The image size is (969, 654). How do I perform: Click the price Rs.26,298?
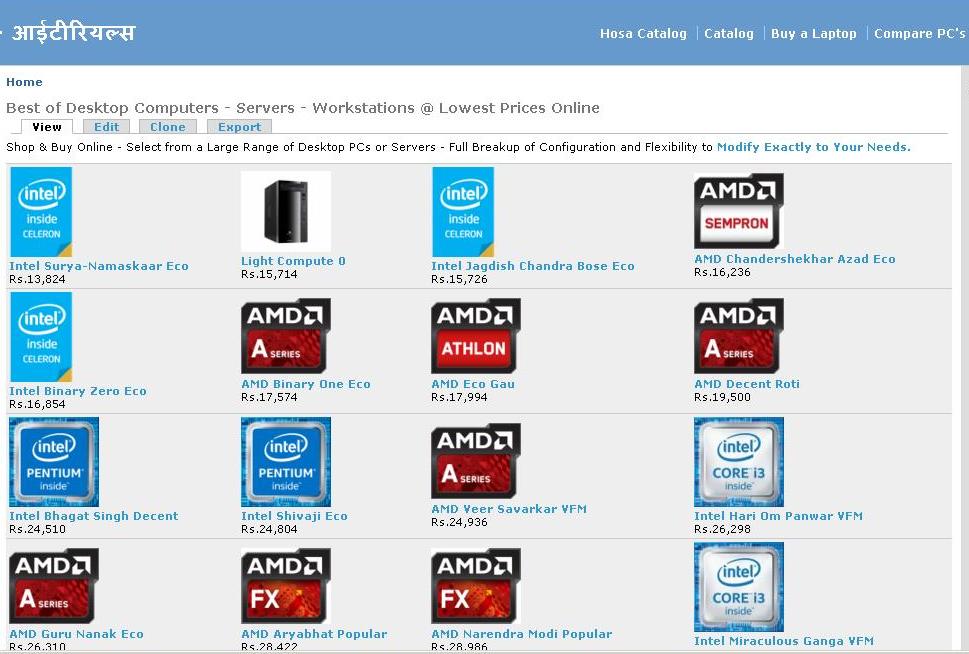pyautogui.click(x=722, y=529)
